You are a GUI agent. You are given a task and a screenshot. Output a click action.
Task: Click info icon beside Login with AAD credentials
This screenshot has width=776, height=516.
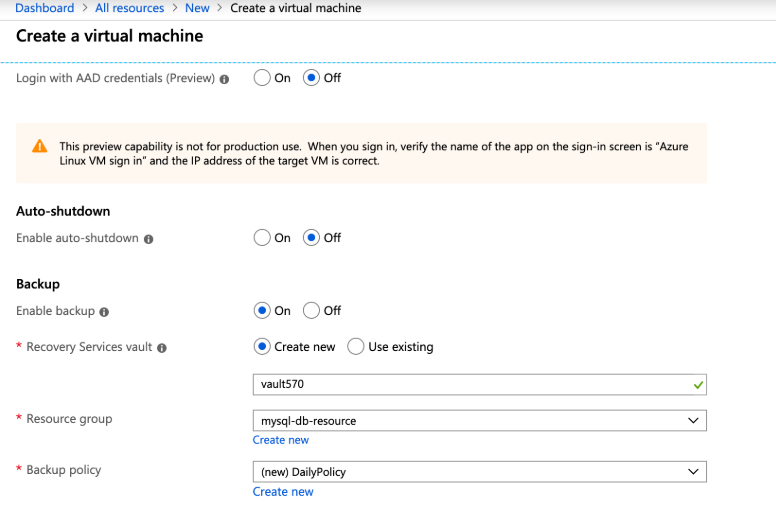tap(224, 79)
